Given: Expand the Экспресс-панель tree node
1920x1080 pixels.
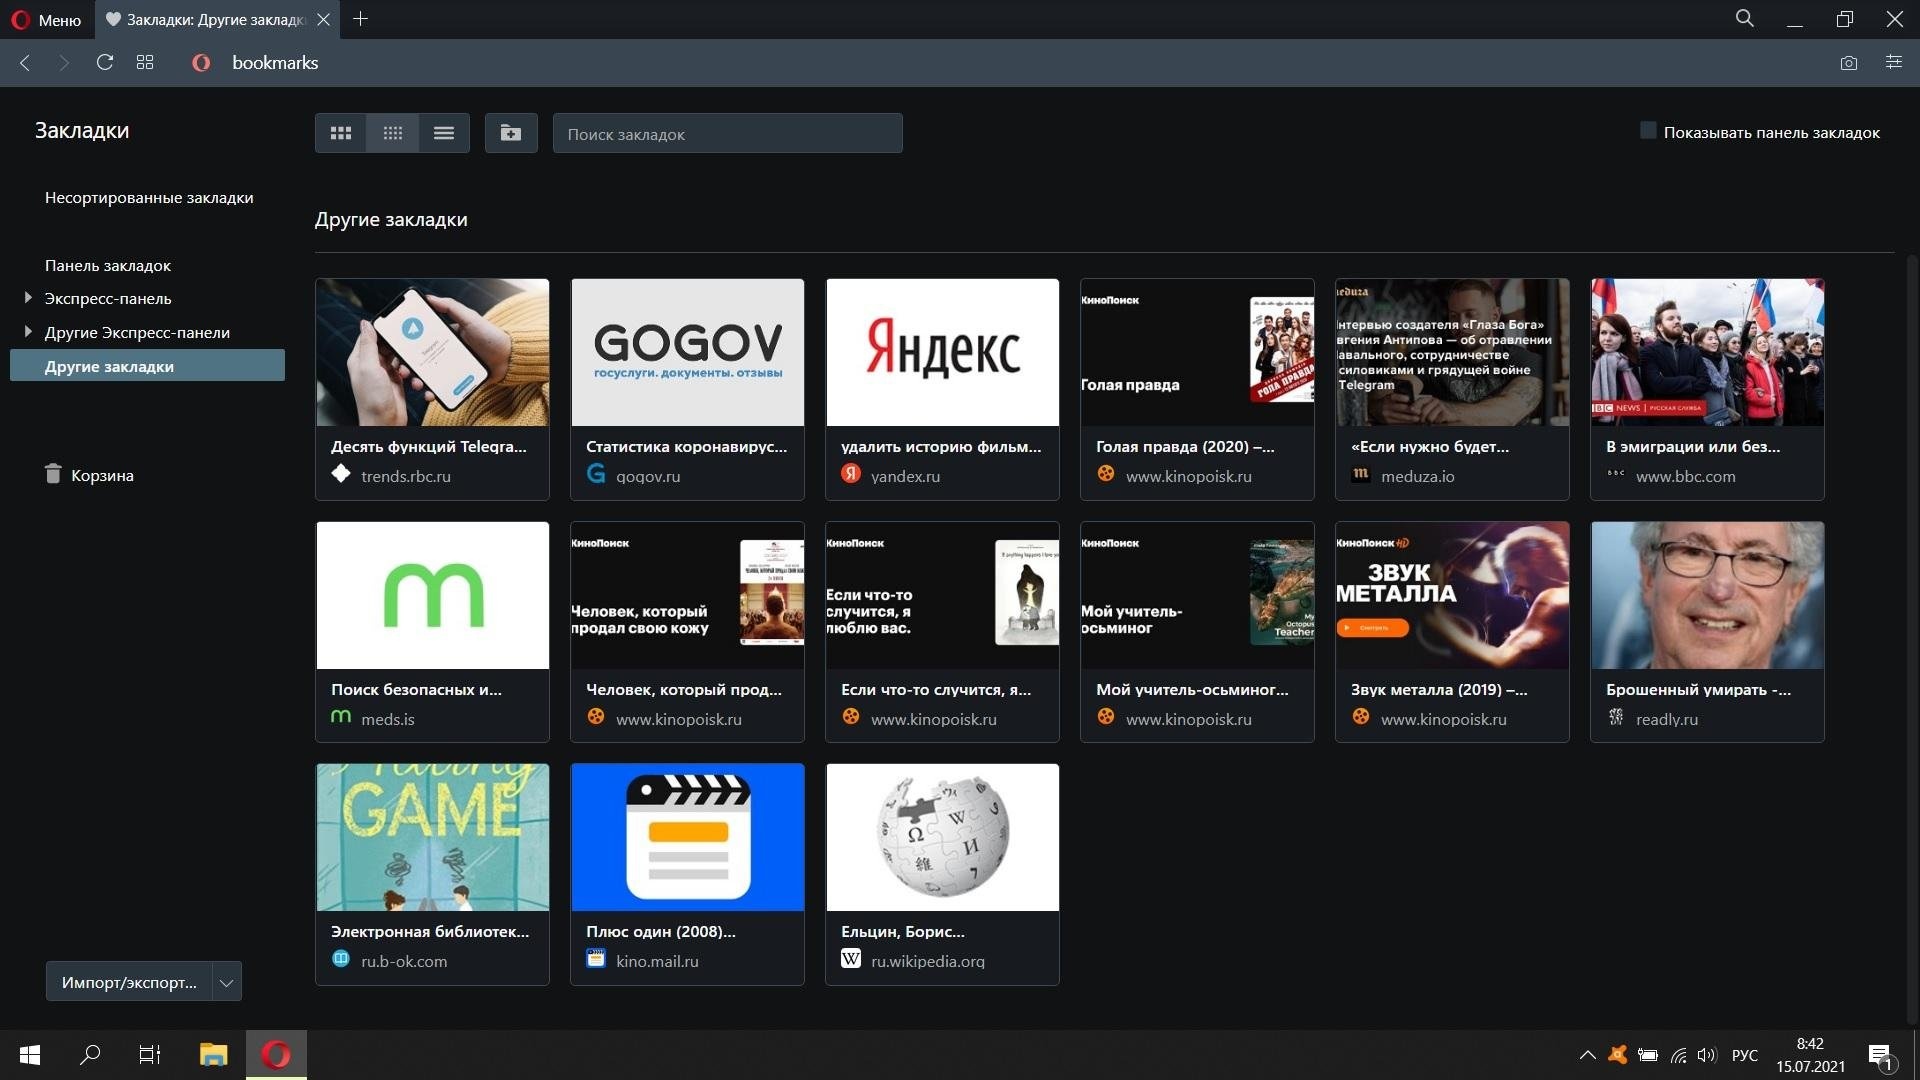Looking at the screenshot, I should [28, 298].
